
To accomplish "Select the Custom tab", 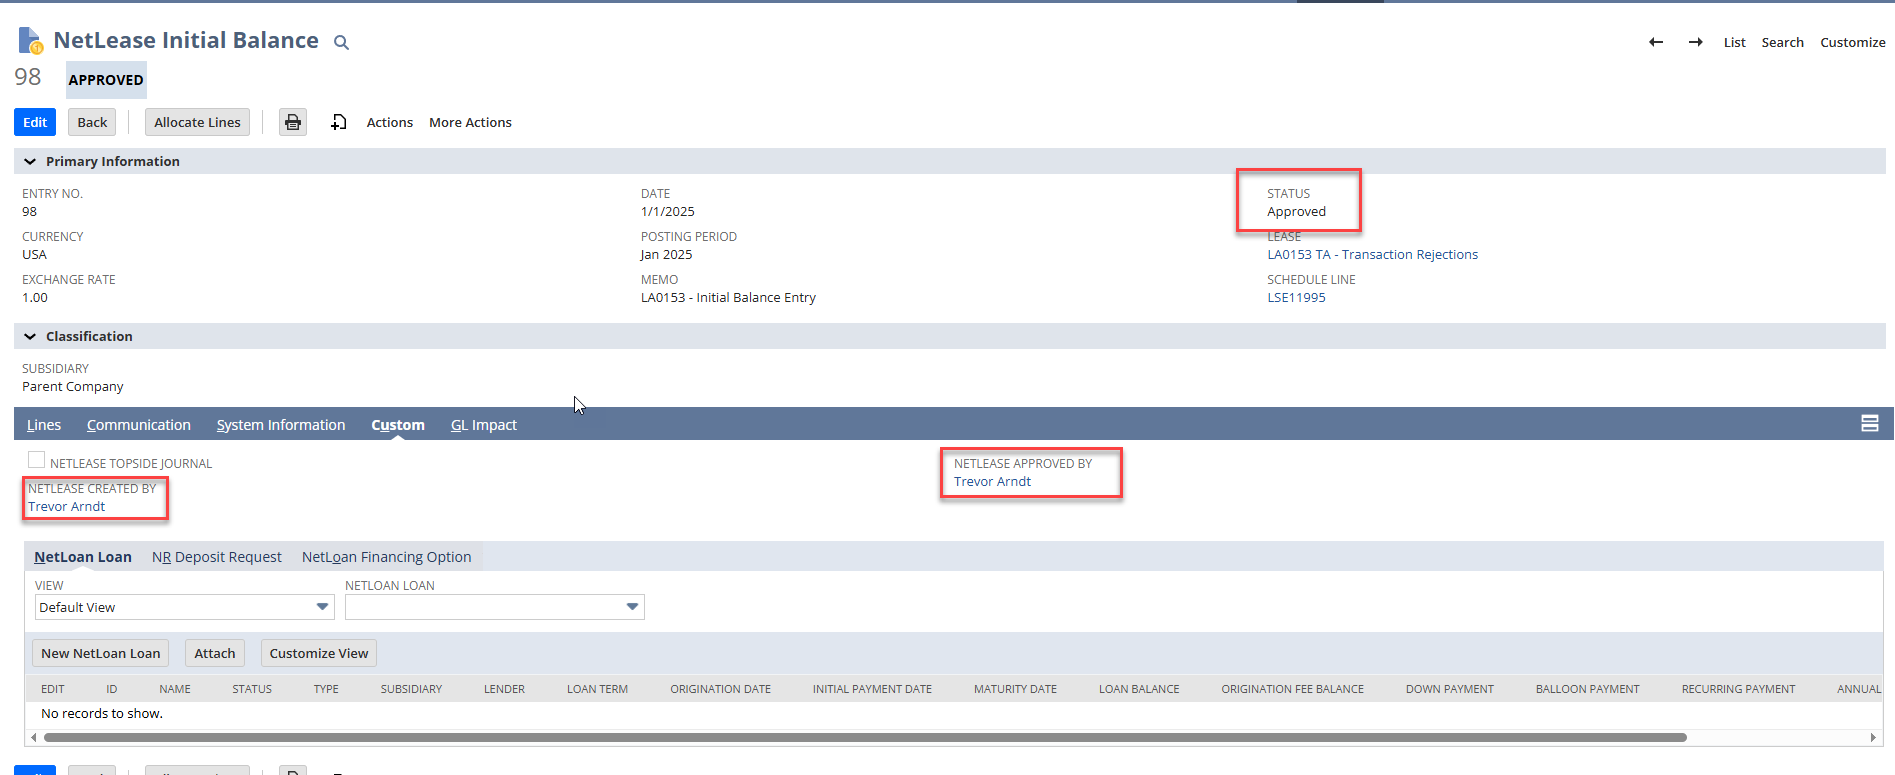I will point(398,425).
